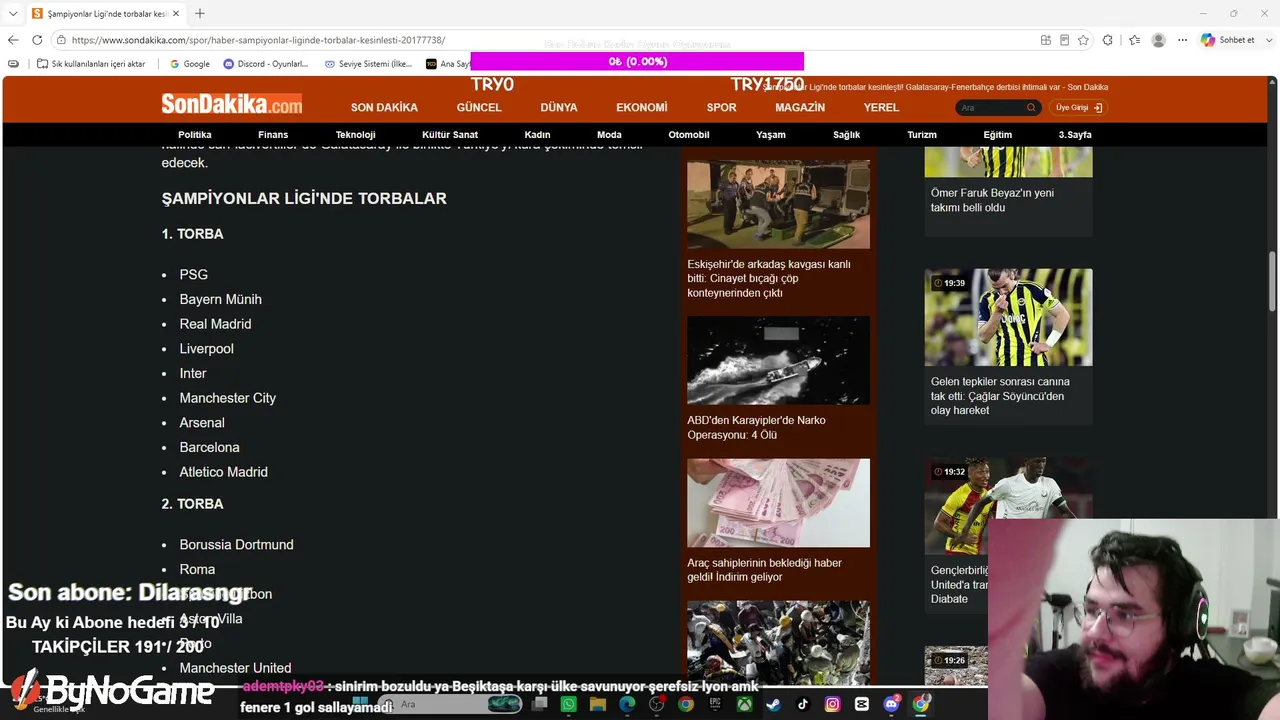Screen dimensions: 1280x720
Task: Open the Seviye Sistemi bookmark
Action: click(368, 64)
